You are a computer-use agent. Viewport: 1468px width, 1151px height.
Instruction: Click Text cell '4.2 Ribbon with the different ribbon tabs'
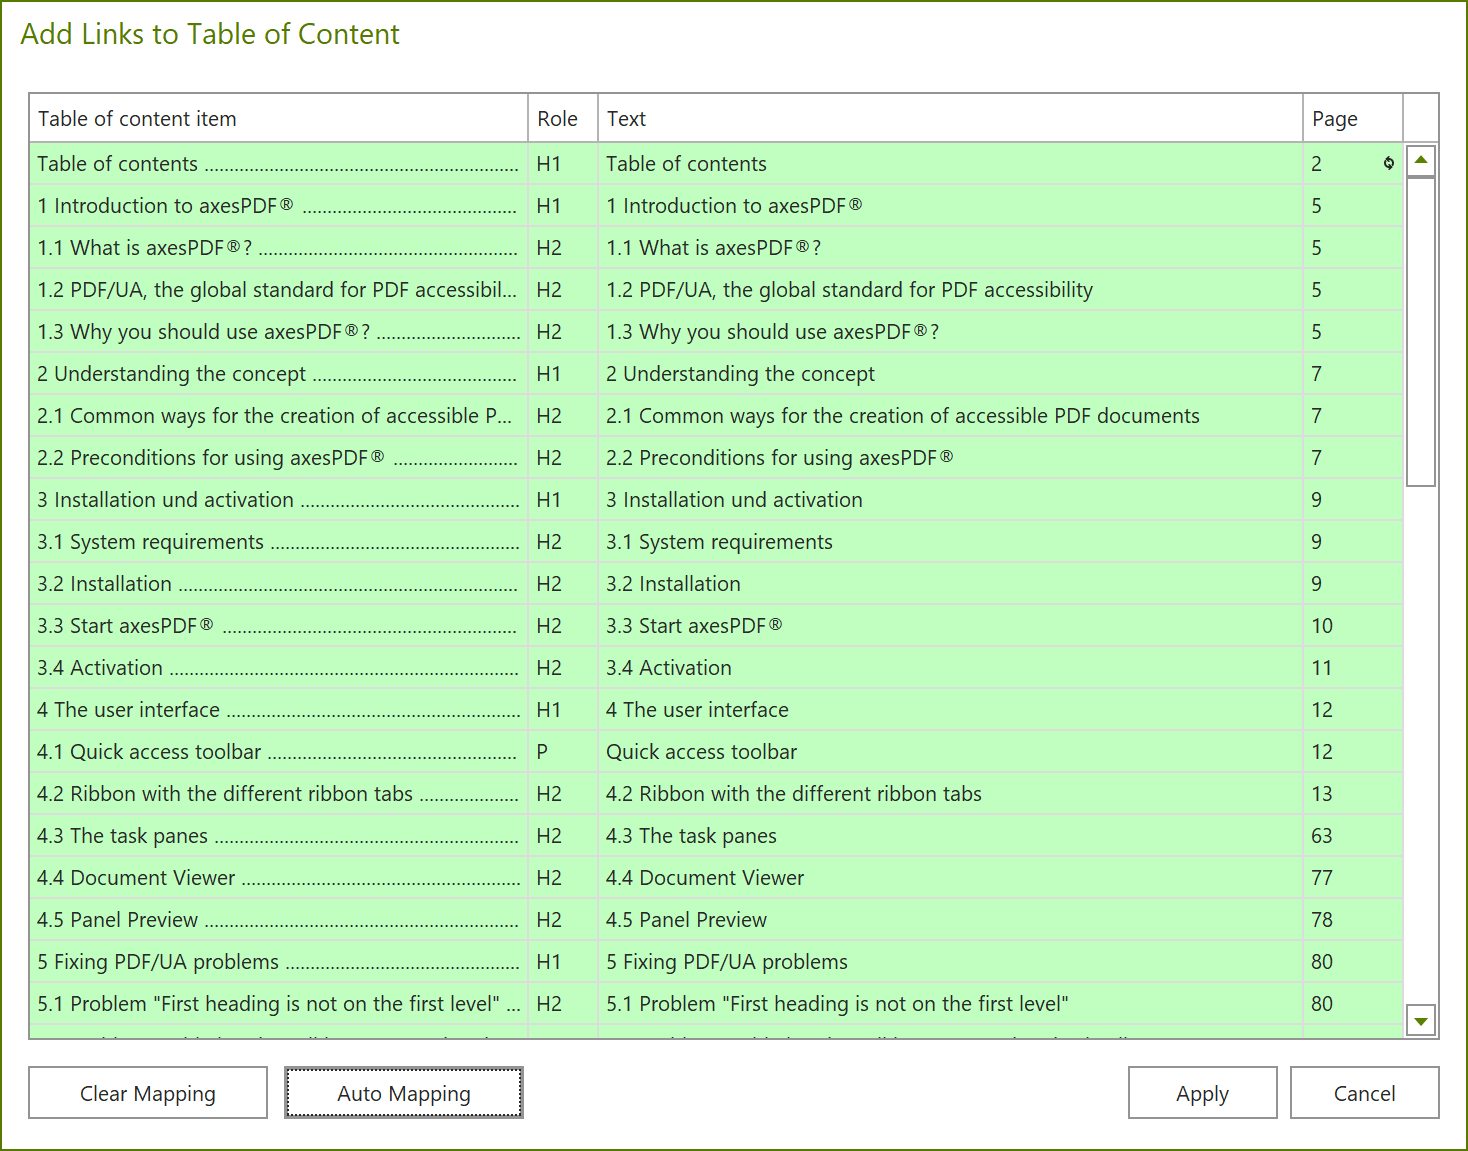pos(951,794)
